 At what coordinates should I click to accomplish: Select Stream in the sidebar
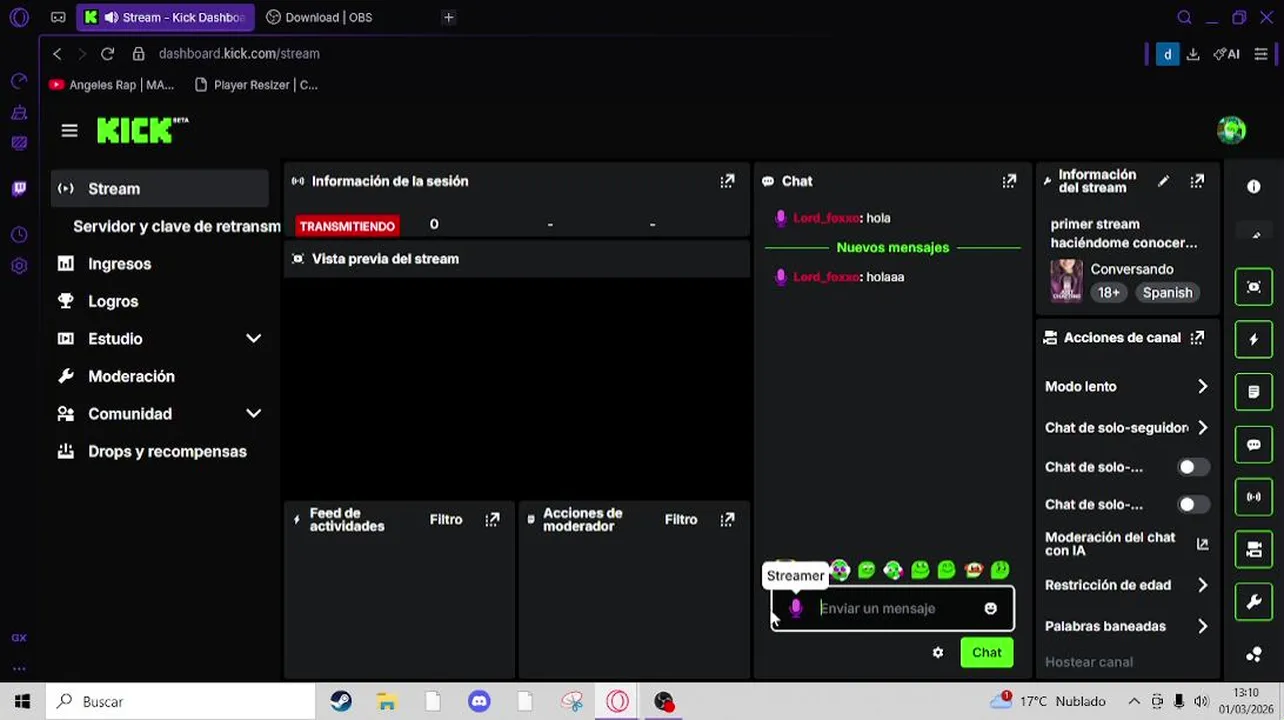coord(160,189)
